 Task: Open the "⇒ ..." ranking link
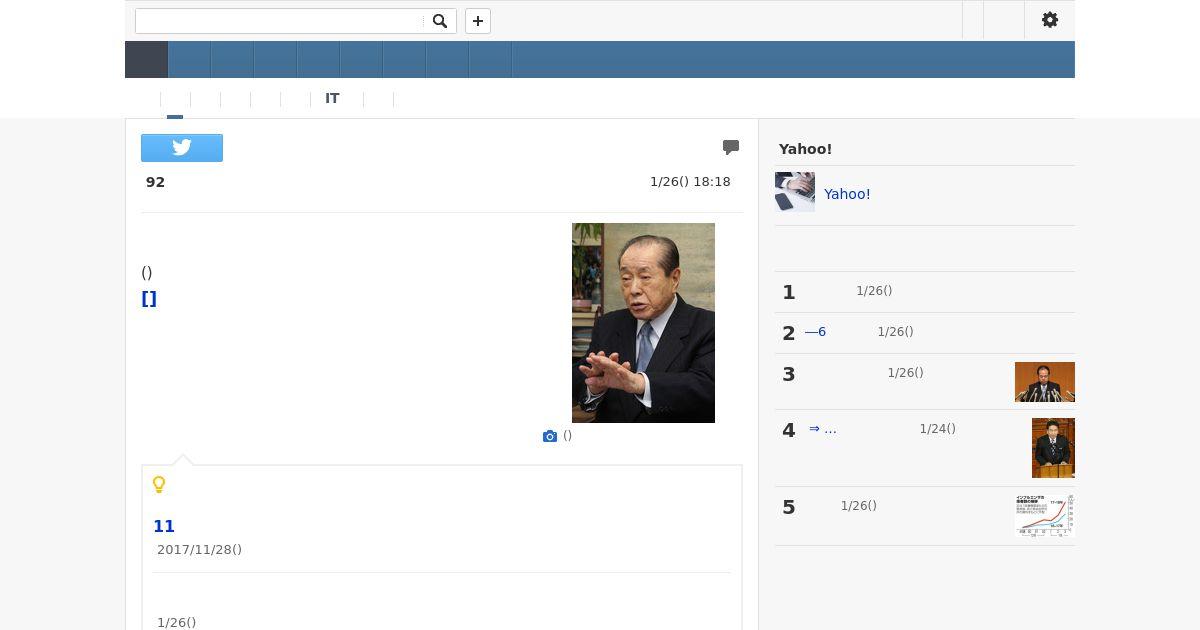pos(822,429)
